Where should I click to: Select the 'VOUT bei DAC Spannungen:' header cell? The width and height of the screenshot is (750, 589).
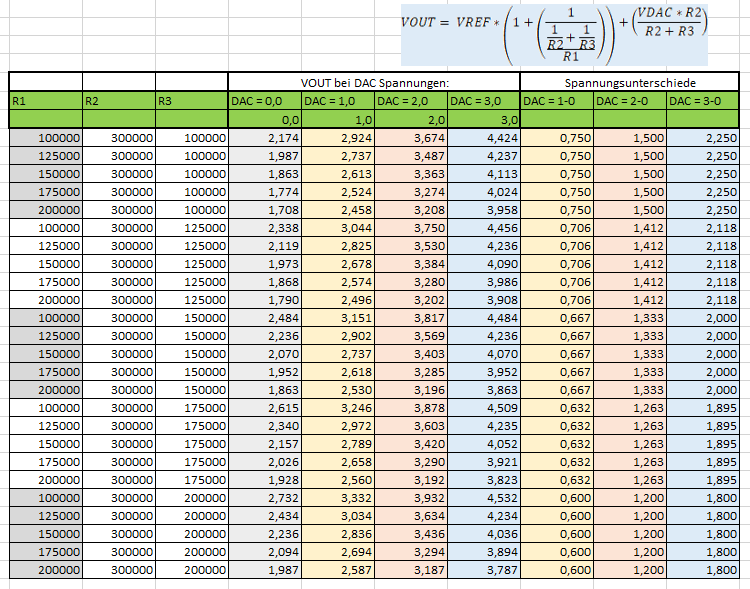tap(374, 82)
